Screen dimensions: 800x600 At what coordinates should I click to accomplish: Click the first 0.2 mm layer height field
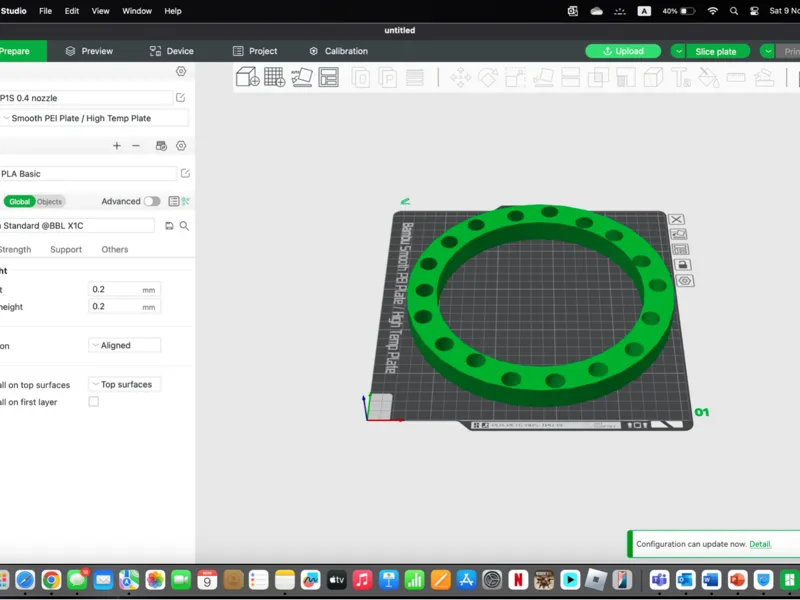(124, 289)
